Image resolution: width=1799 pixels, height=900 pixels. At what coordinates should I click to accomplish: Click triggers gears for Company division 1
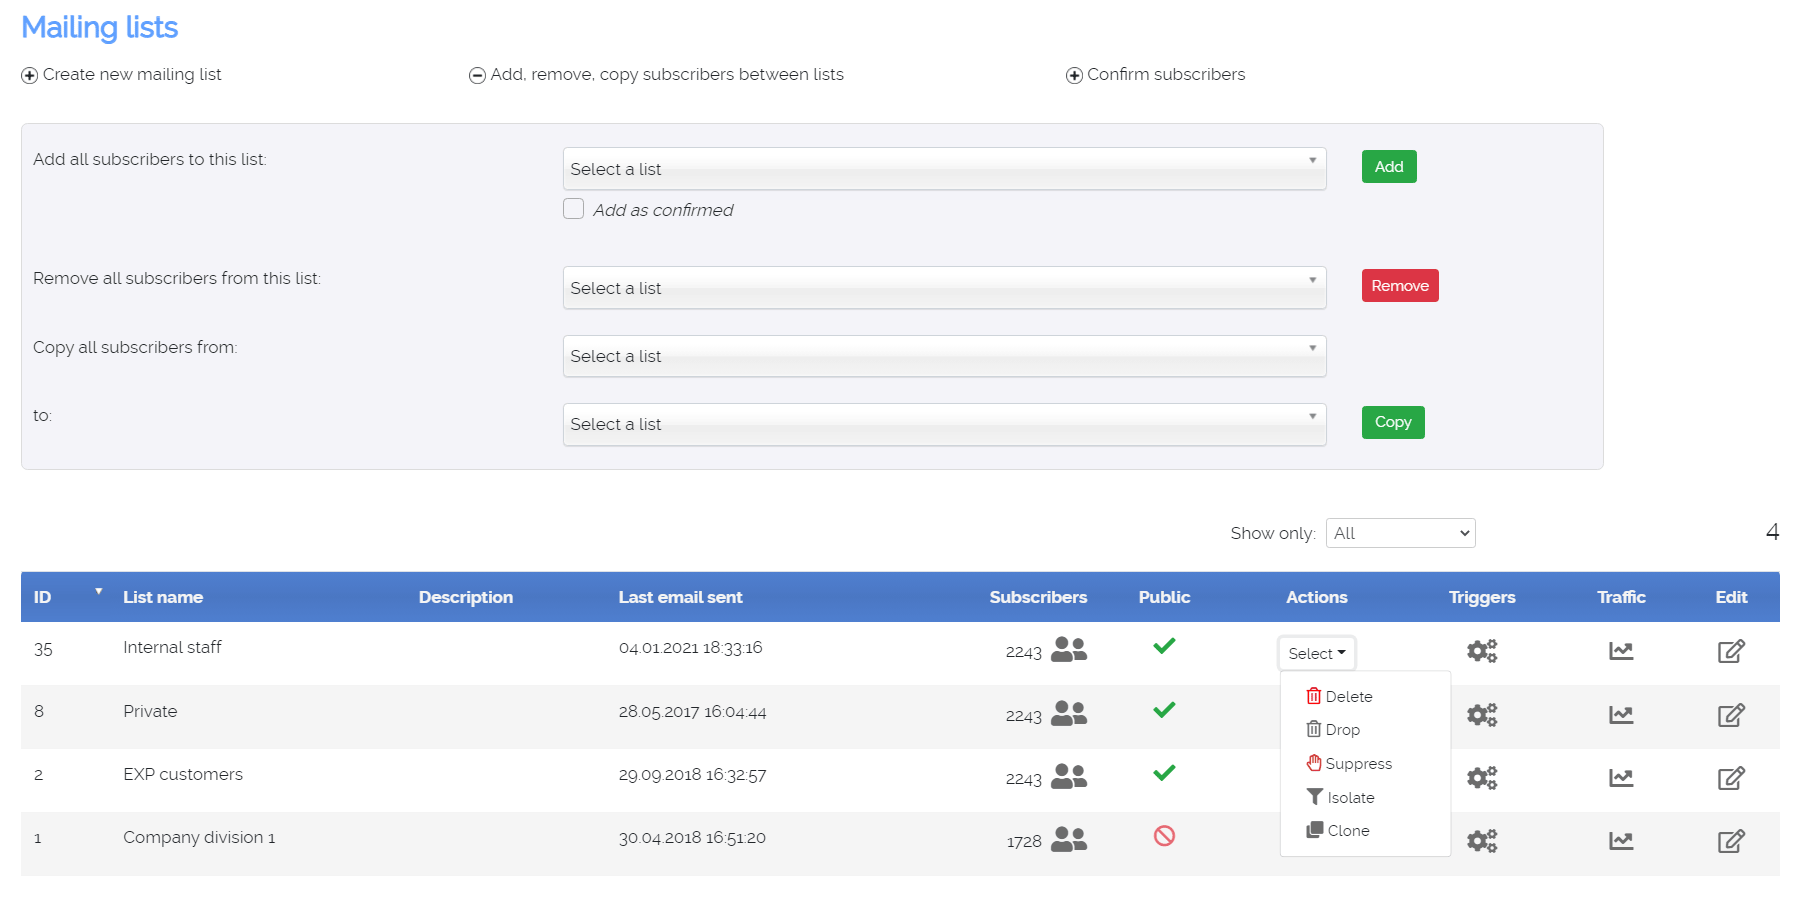click(1481, 841)
